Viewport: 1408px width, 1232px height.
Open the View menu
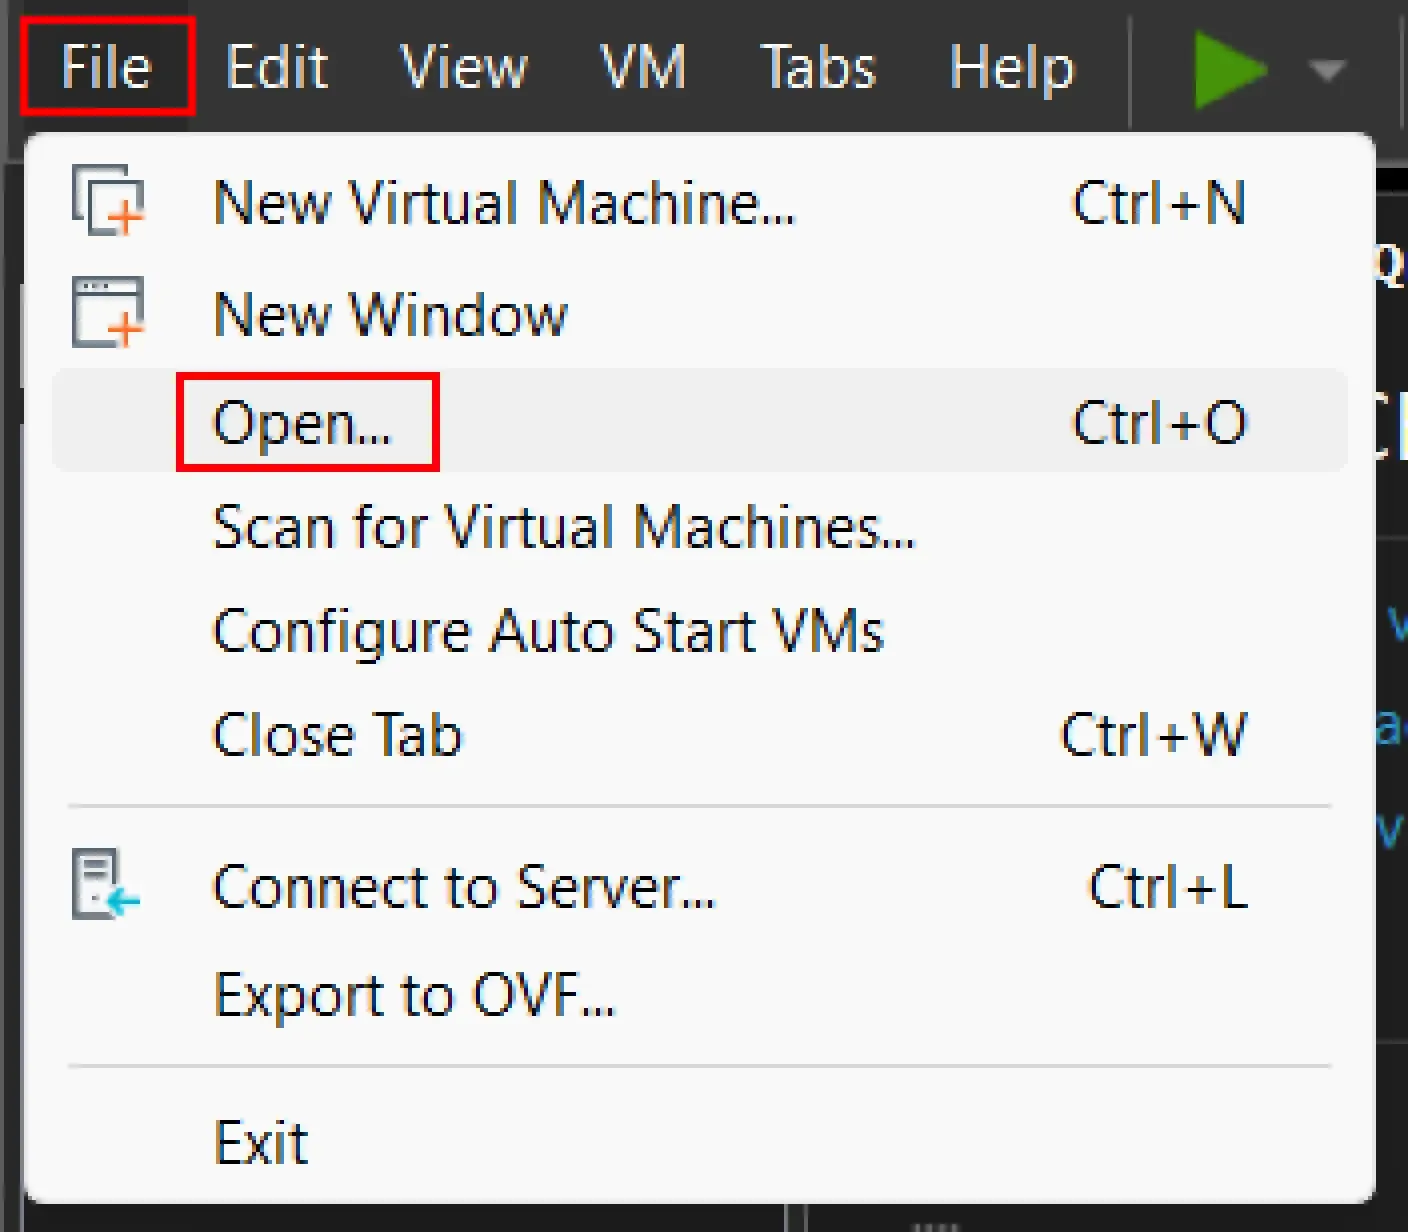coord(464,68)
